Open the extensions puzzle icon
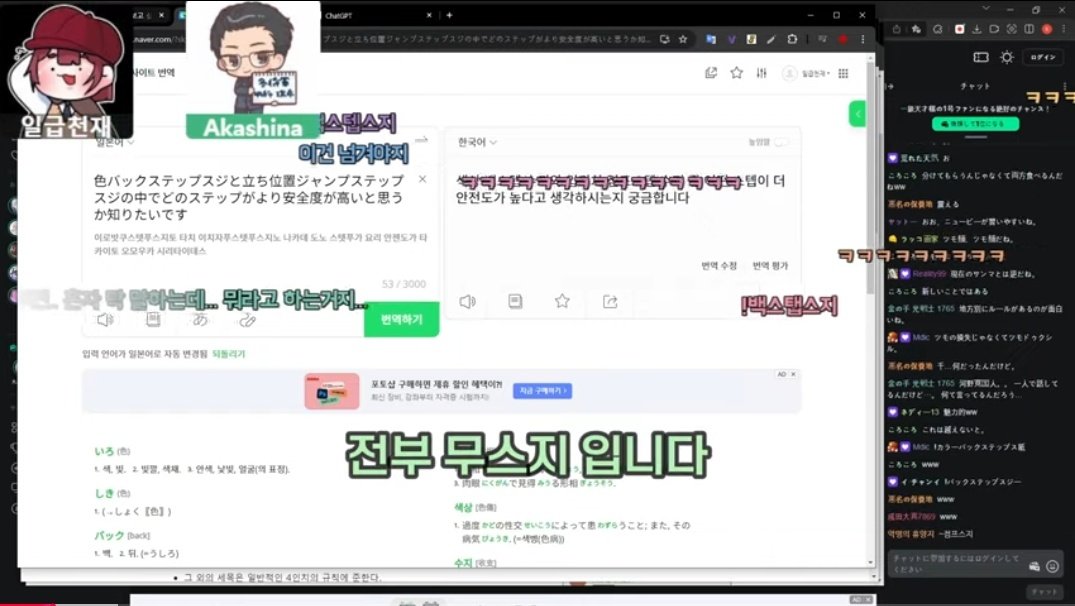 point(792,39)
